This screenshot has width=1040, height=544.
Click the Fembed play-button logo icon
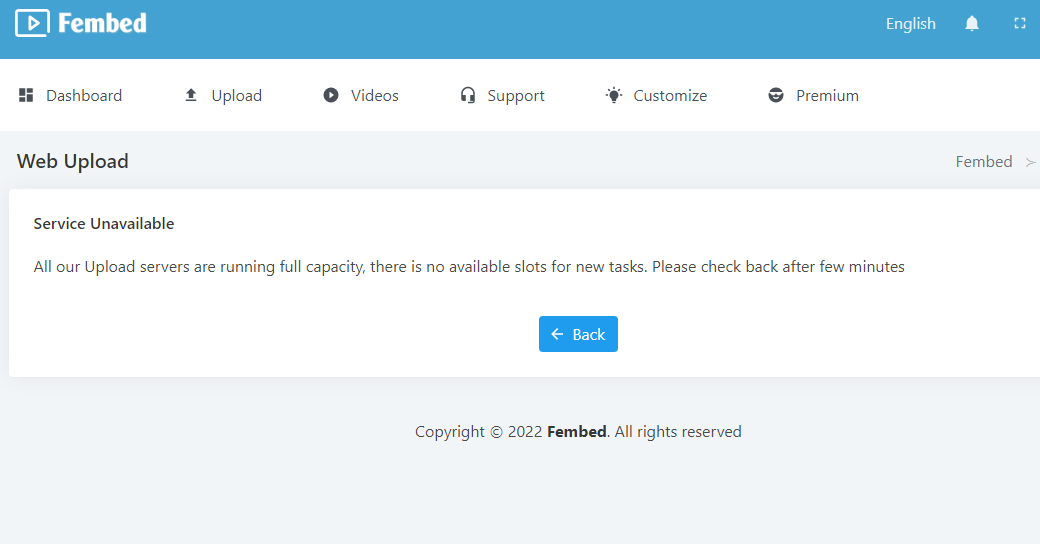[x=32, y=23]
